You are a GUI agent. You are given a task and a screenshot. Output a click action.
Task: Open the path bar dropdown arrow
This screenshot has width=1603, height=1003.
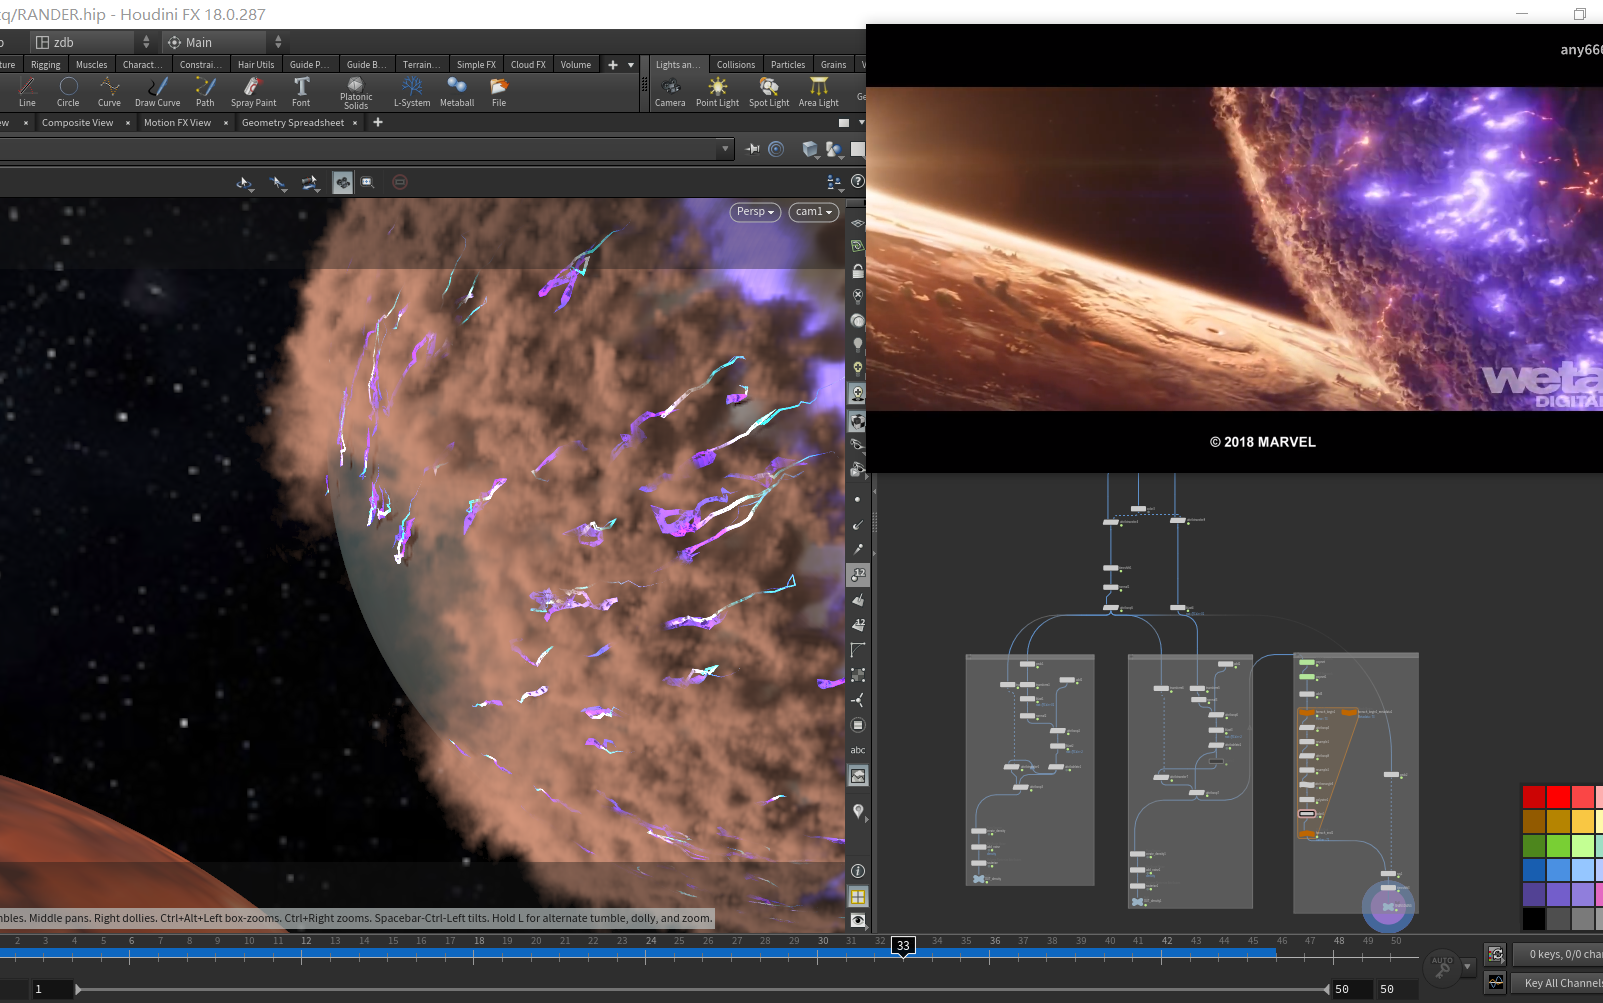(725, 149)
